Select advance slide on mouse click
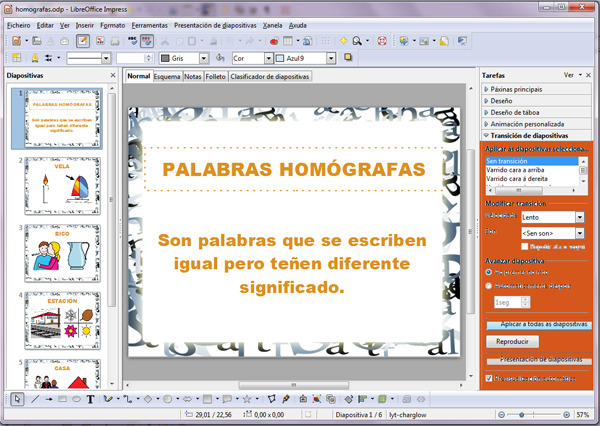The width and height of the screenshot is (600, 426). click(489, 272)
